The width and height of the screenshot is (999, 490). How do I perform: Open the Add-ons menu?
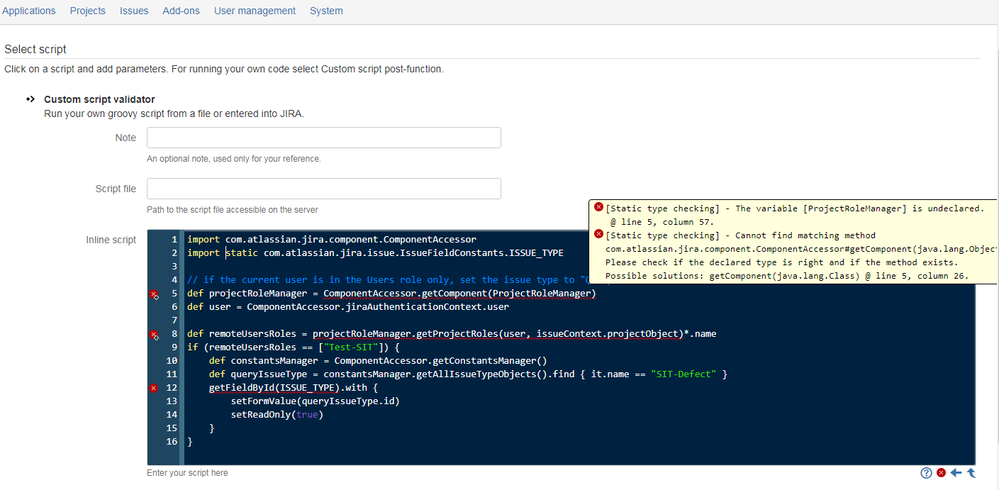(181, 11)
